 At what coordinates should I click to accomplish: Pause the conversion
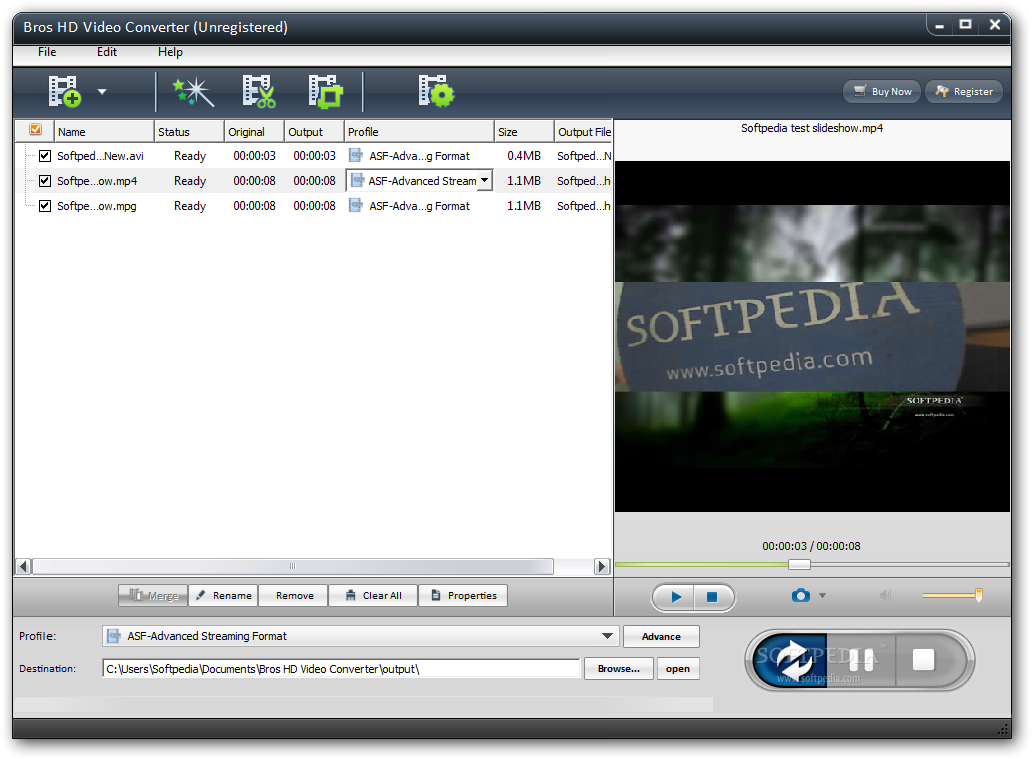[x=861, y=660]
